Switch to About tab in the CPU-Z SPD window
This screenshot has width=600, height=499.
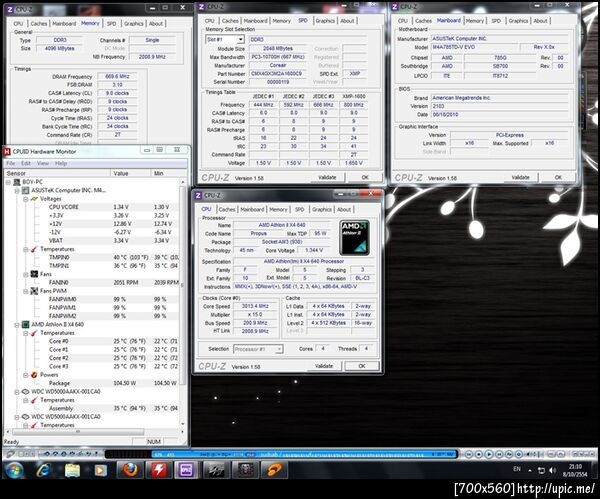click(x=347, y=21)
